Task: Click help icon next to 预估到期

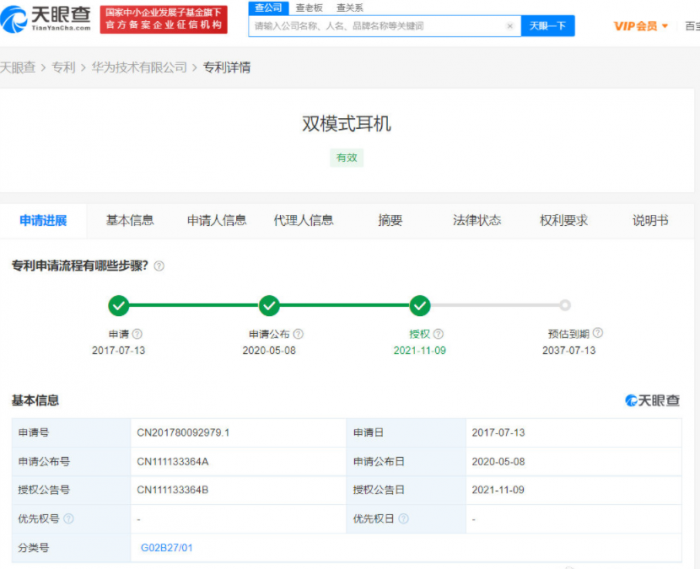Action: [x=598, y=333]
